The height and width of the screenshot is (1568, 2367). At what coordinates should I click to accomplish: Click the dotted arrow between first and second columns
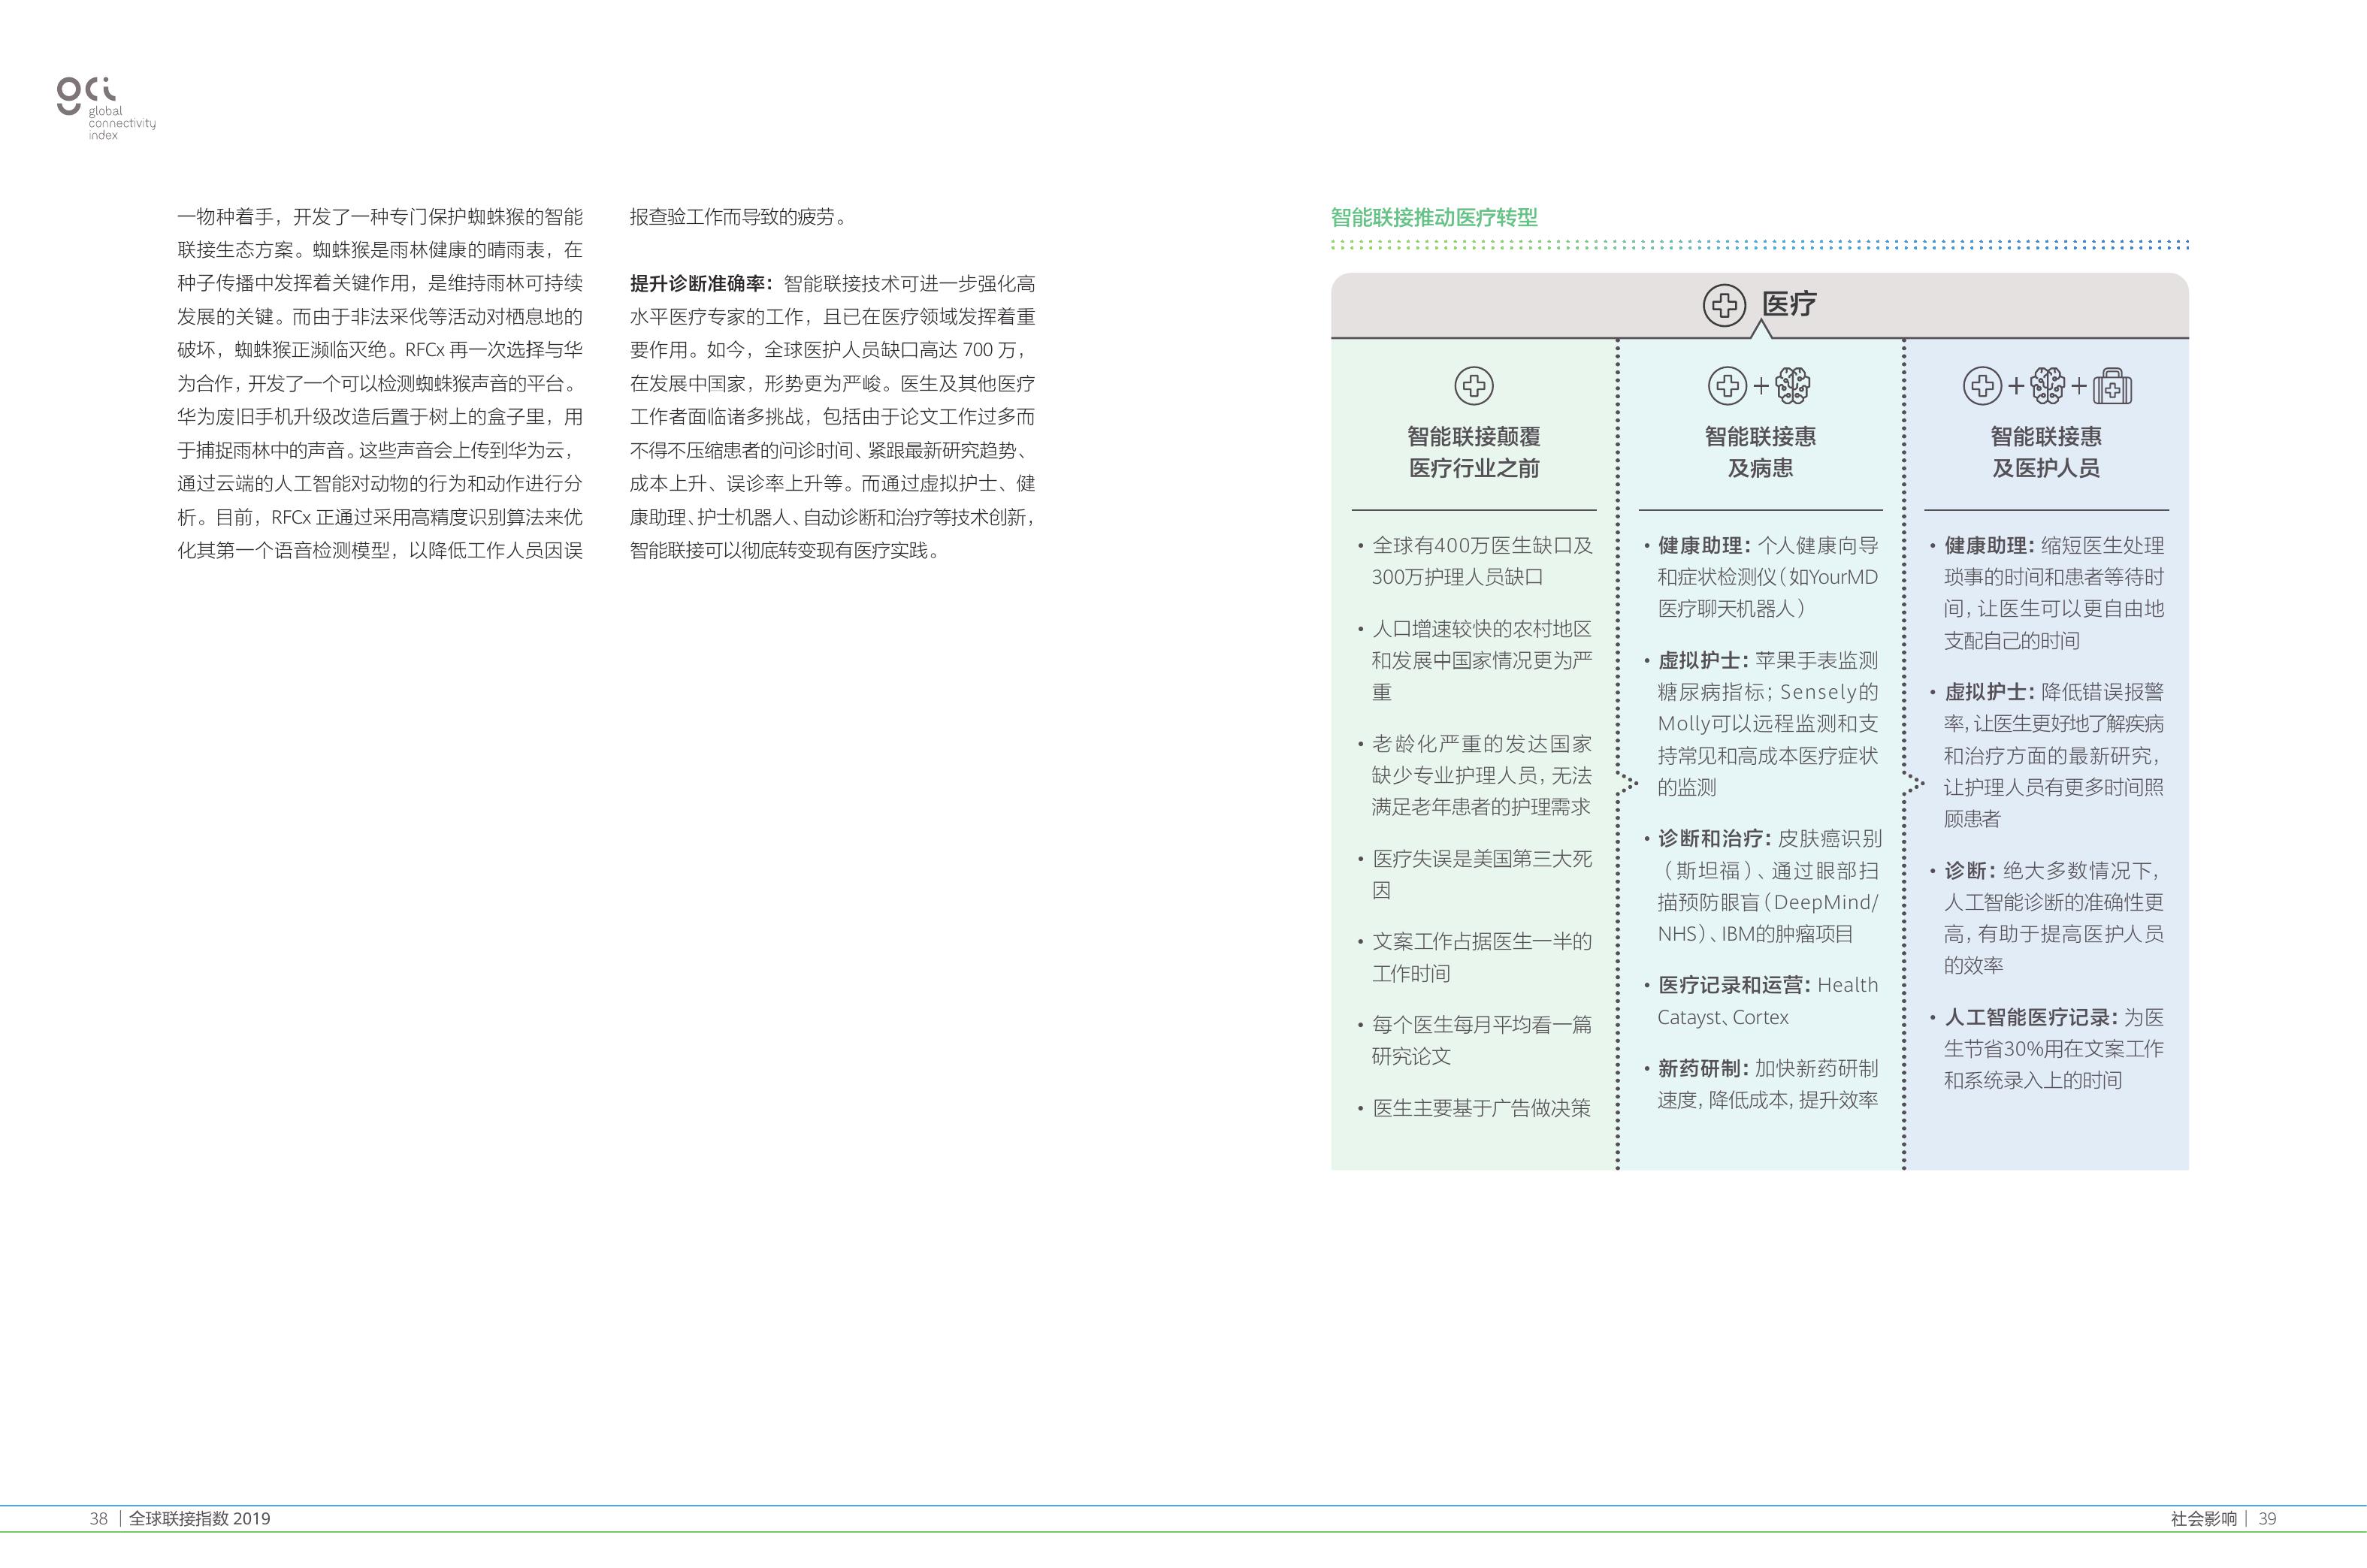coord(1629,783)
